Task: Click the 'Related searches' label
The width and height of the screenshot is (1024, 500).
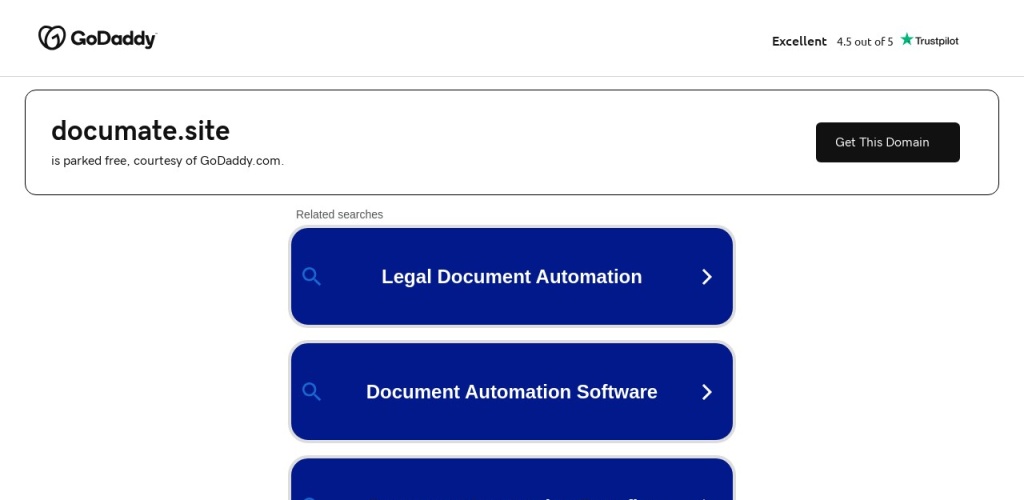Action: pyautogui.click(x=339, y=214)
